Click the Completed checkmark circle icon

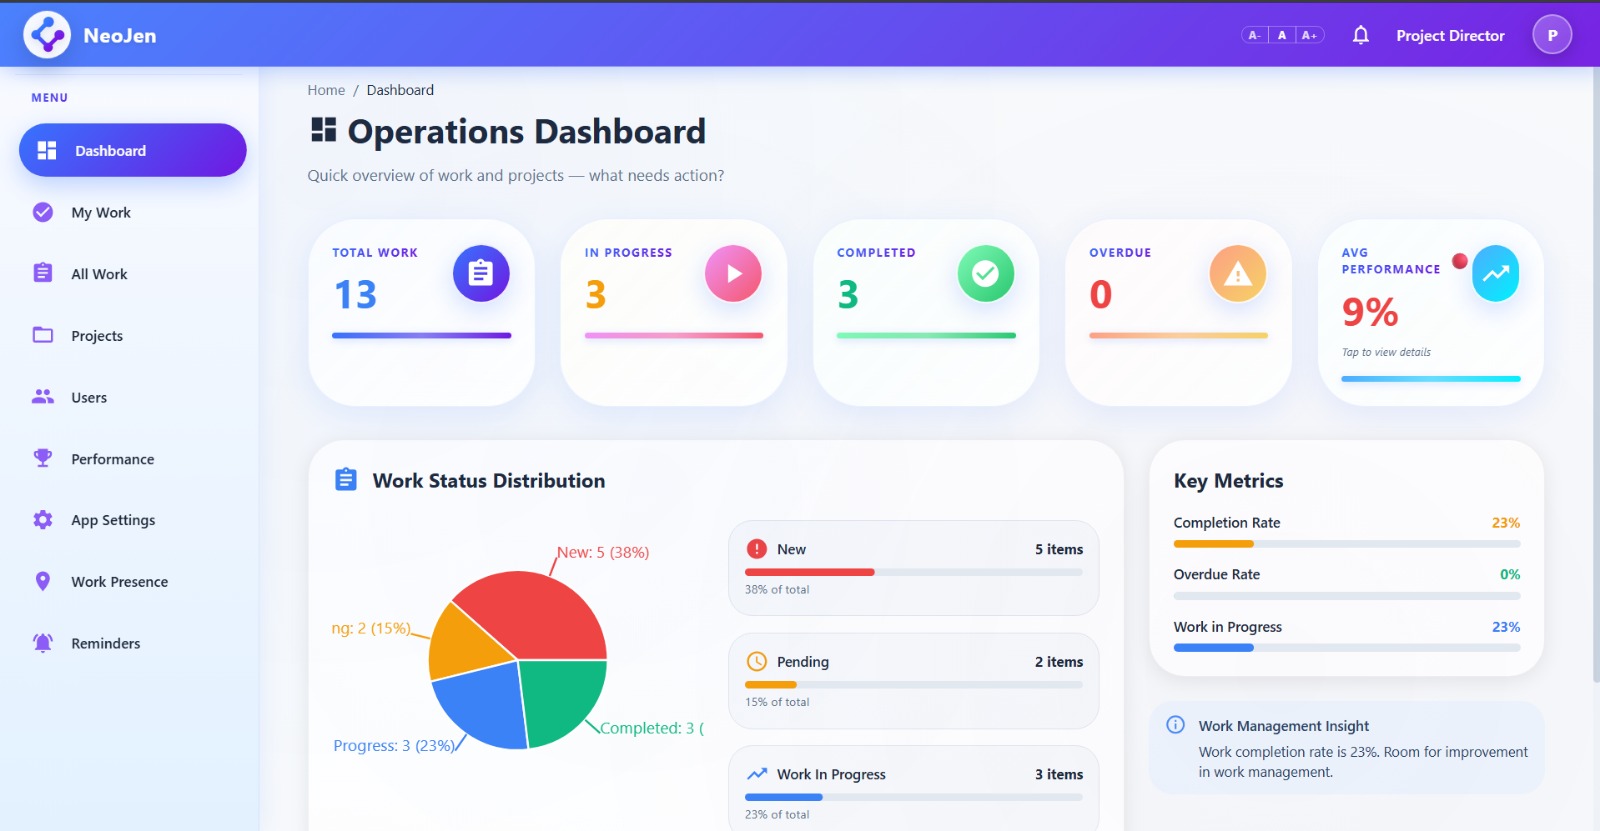pyautogui.click(x=986, y=273)
